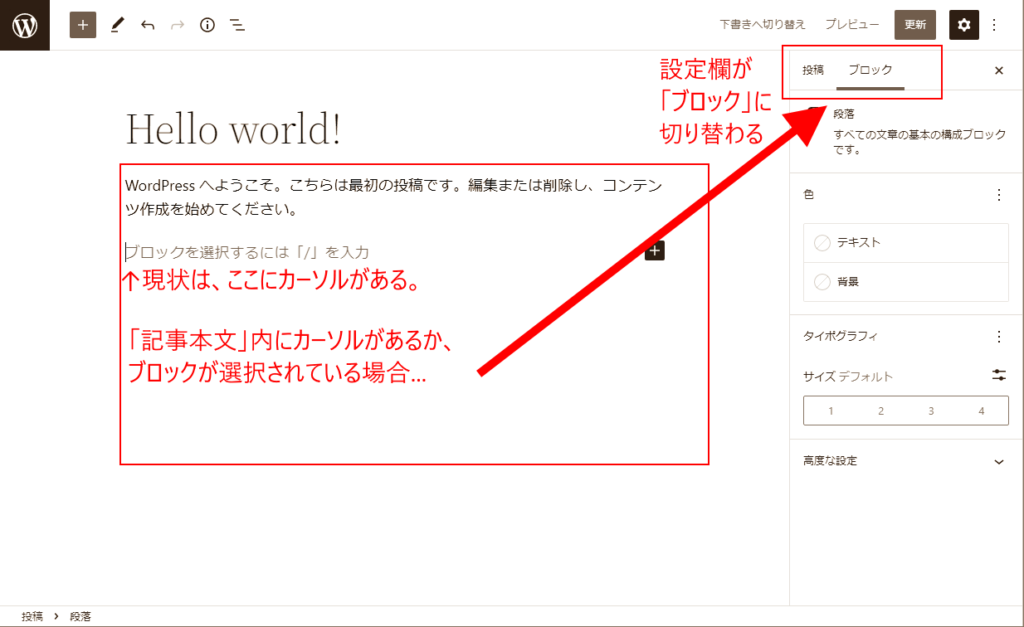Click the 更新 button
Image resolution: width=1024 pixels, height=627 pixels.
coord(915,25)
